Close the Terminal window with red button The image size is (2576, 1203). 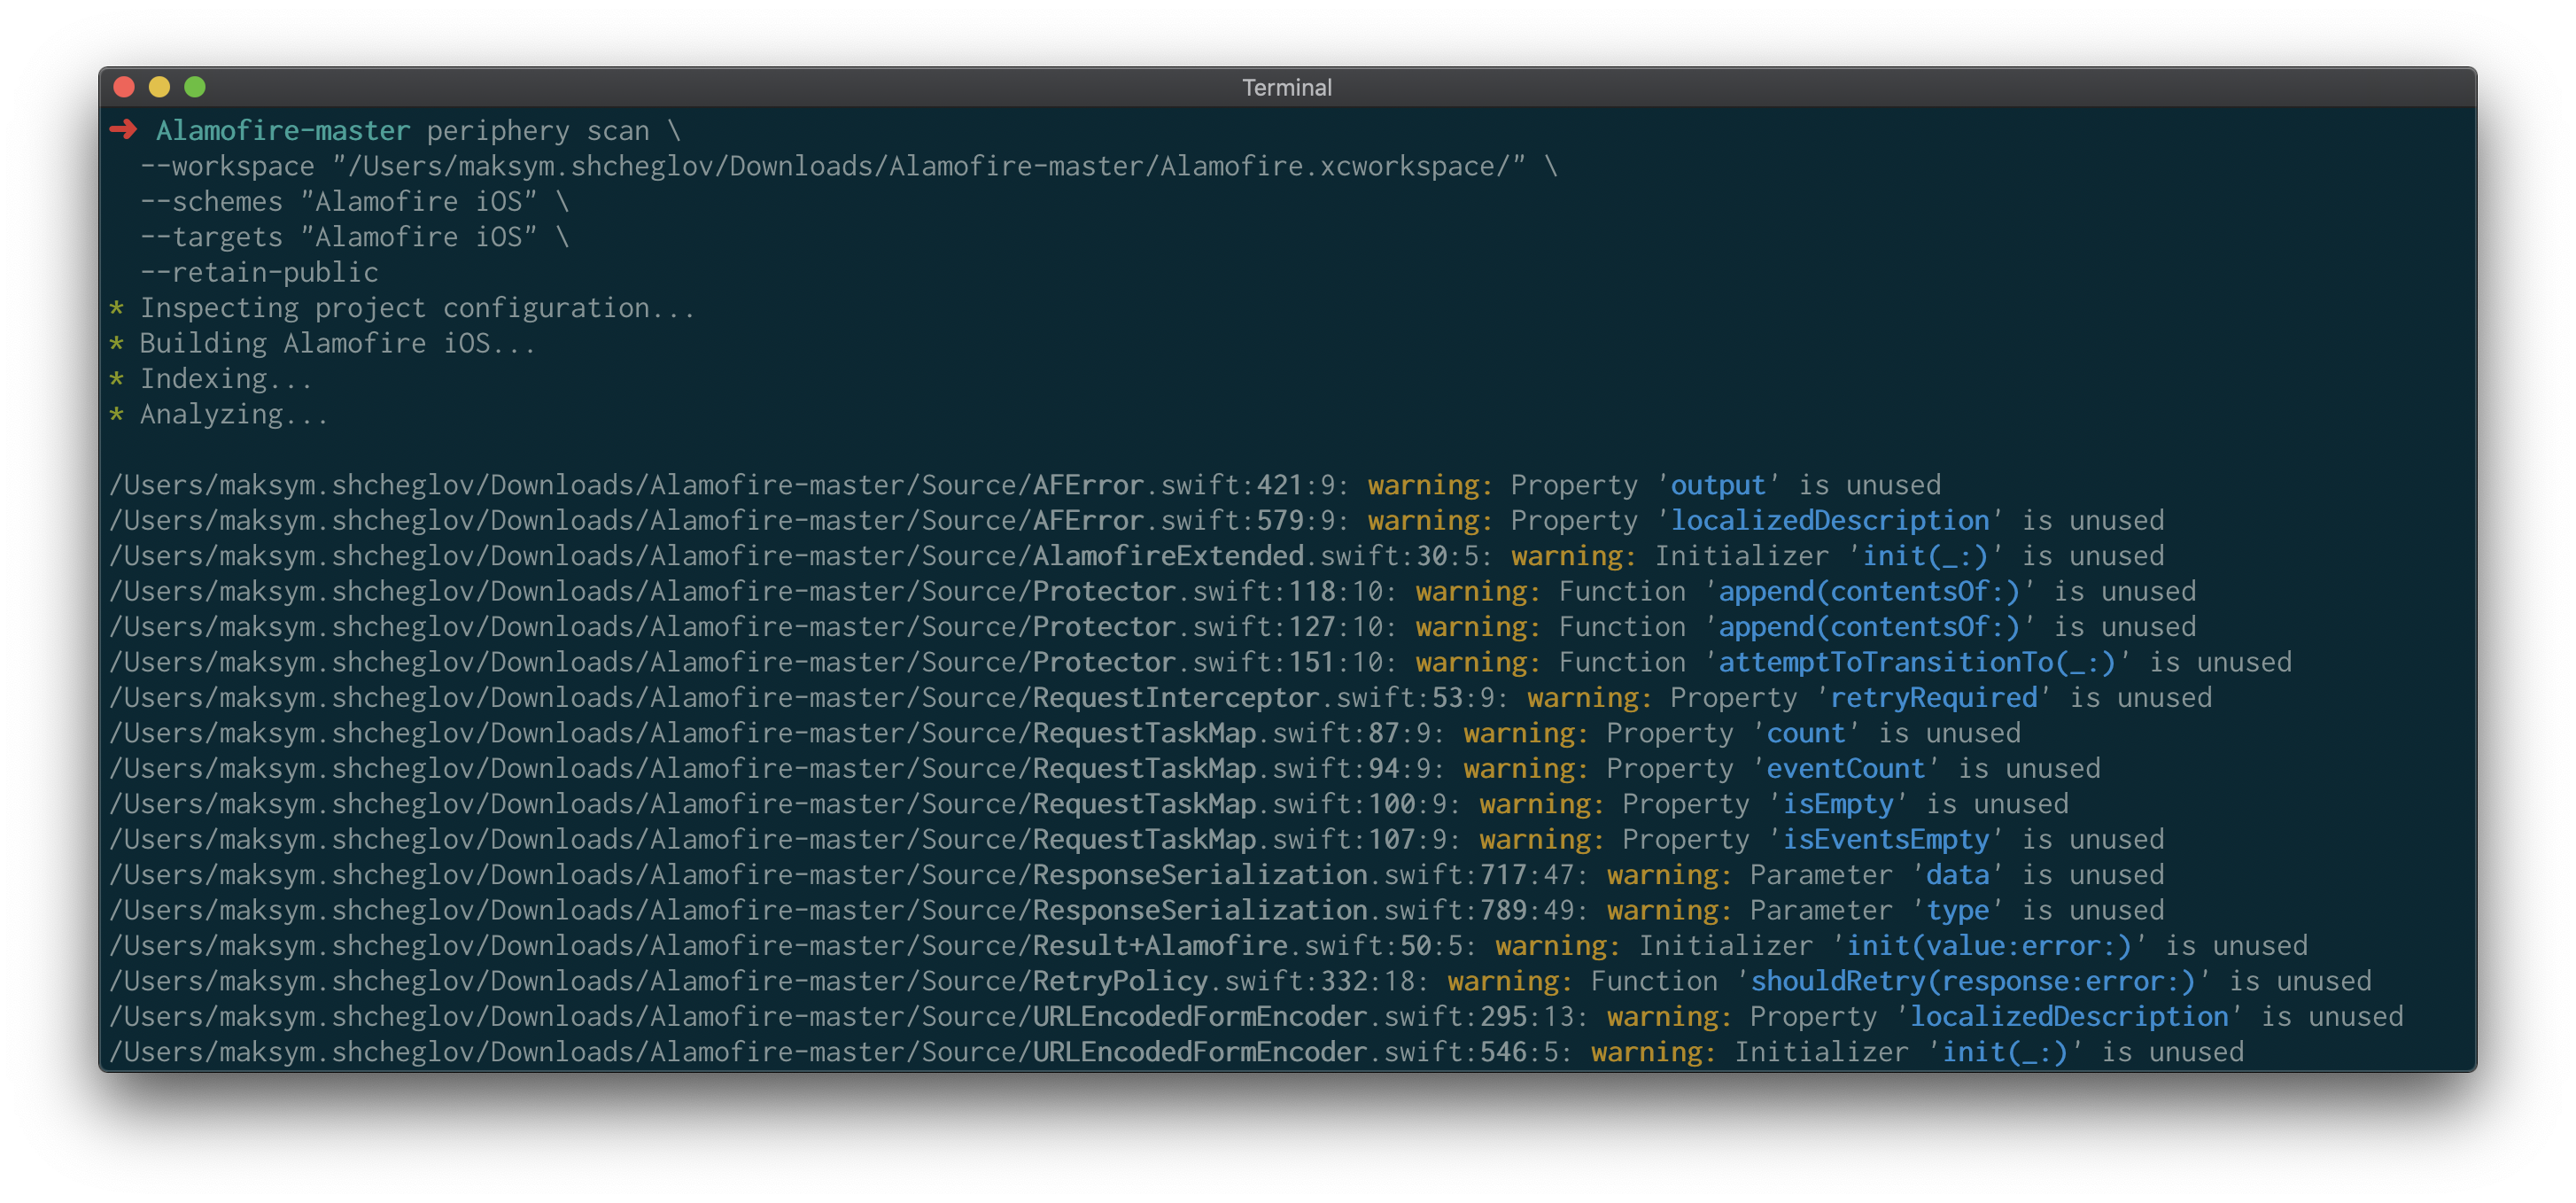pos(124,87)
